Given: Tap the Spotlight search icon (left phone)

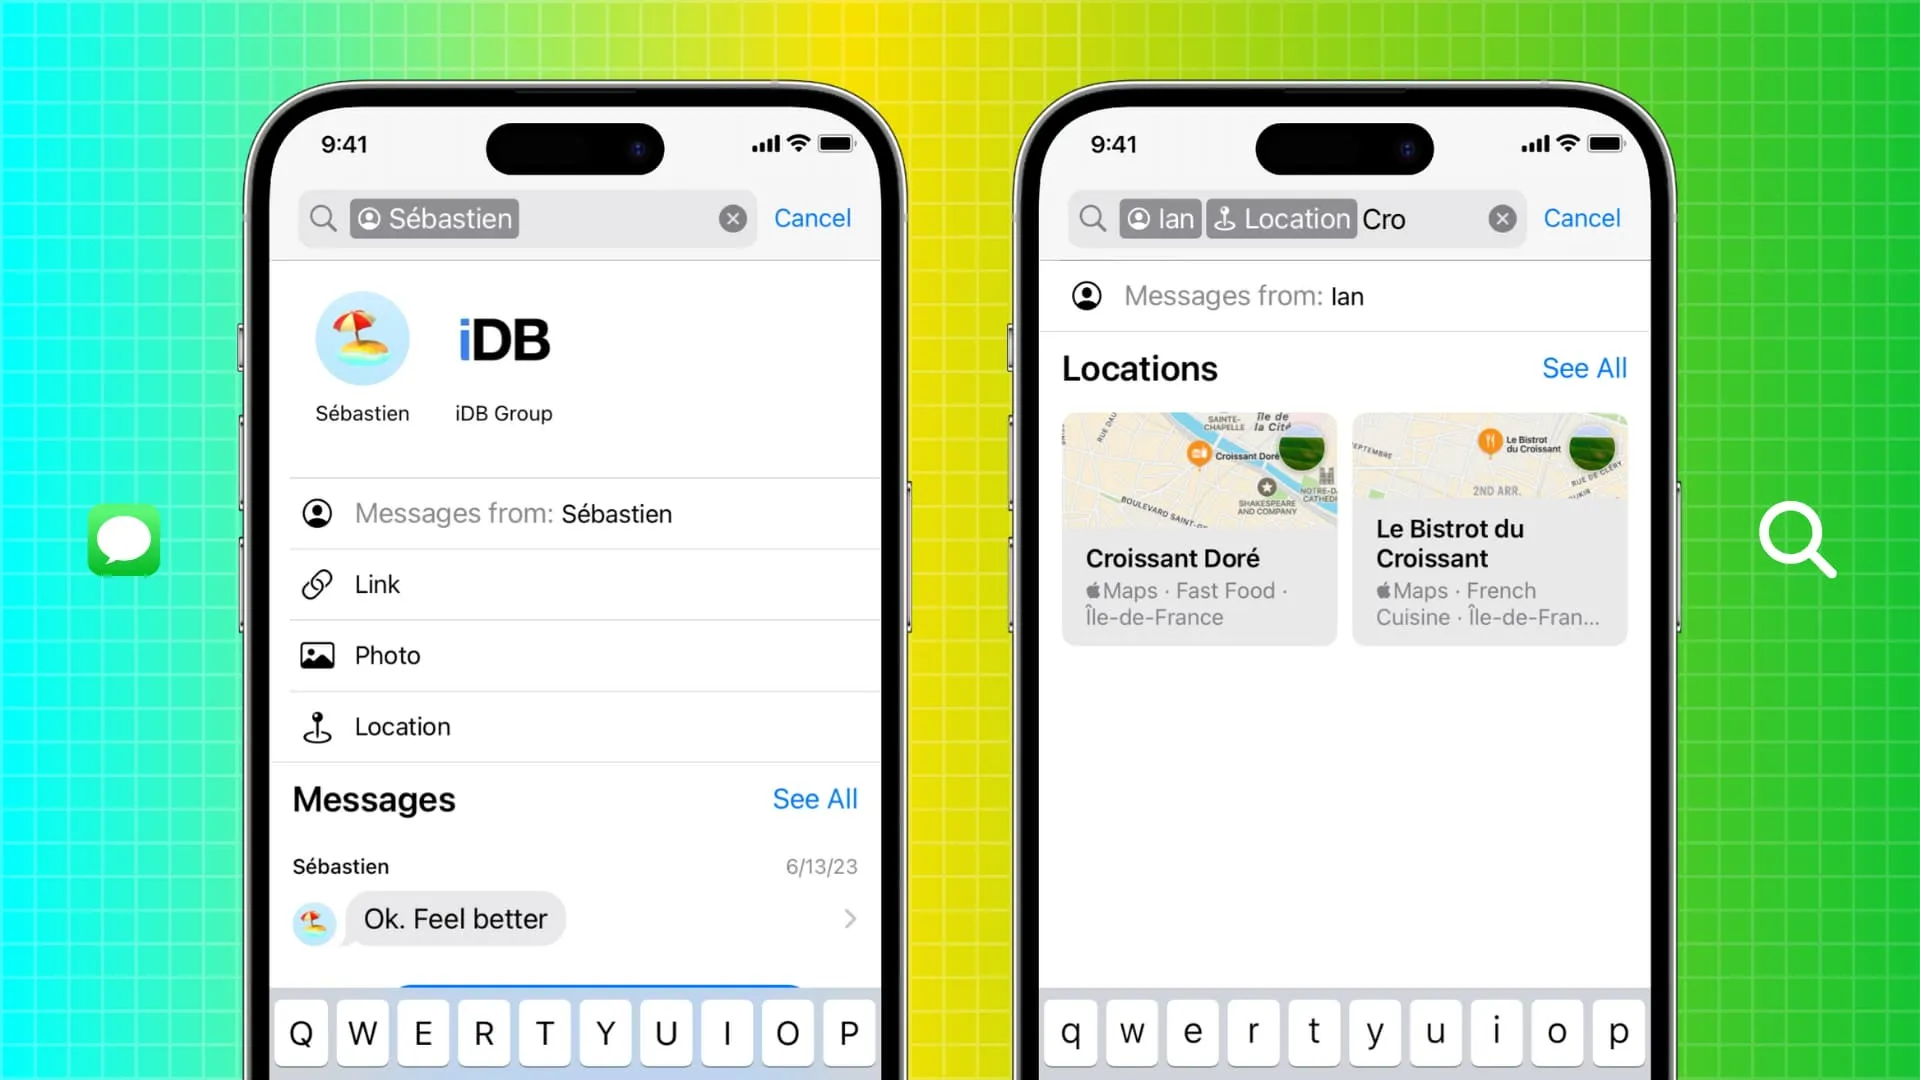Looking at the screenshot, I should 323,218.
